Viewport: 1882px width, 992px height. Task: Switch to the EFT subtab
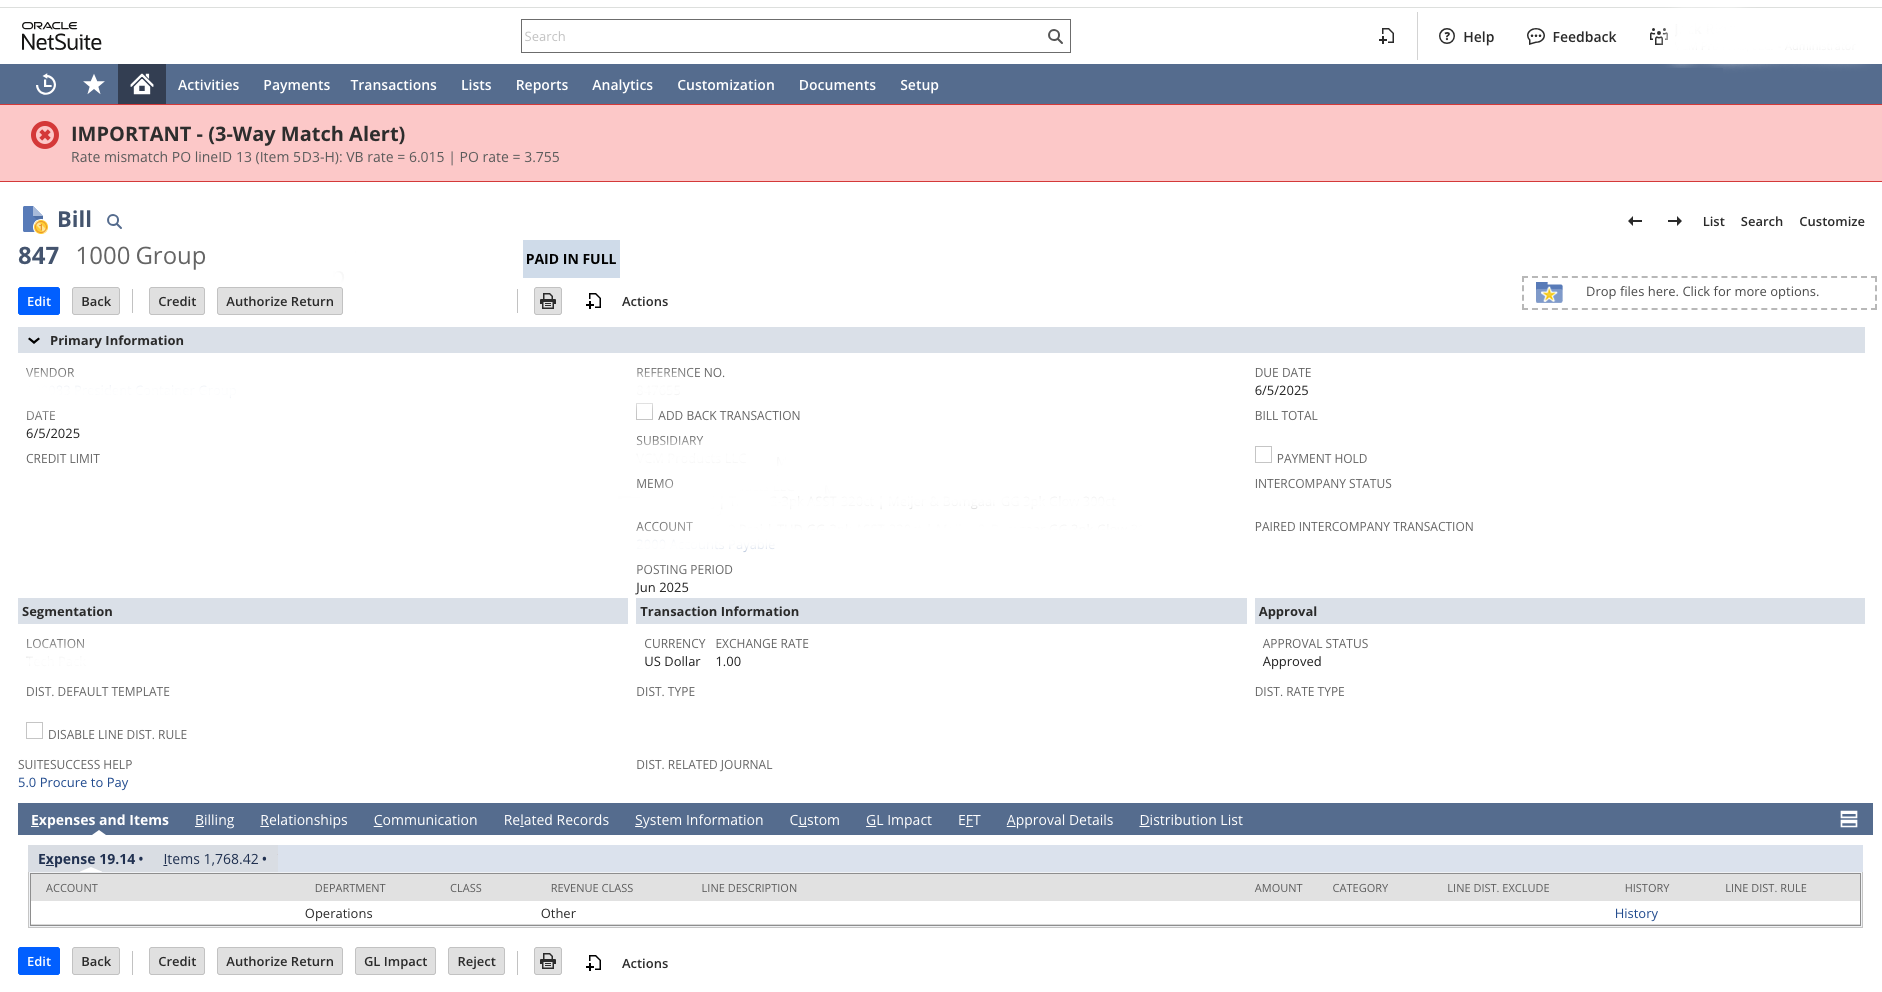point(969,820)
